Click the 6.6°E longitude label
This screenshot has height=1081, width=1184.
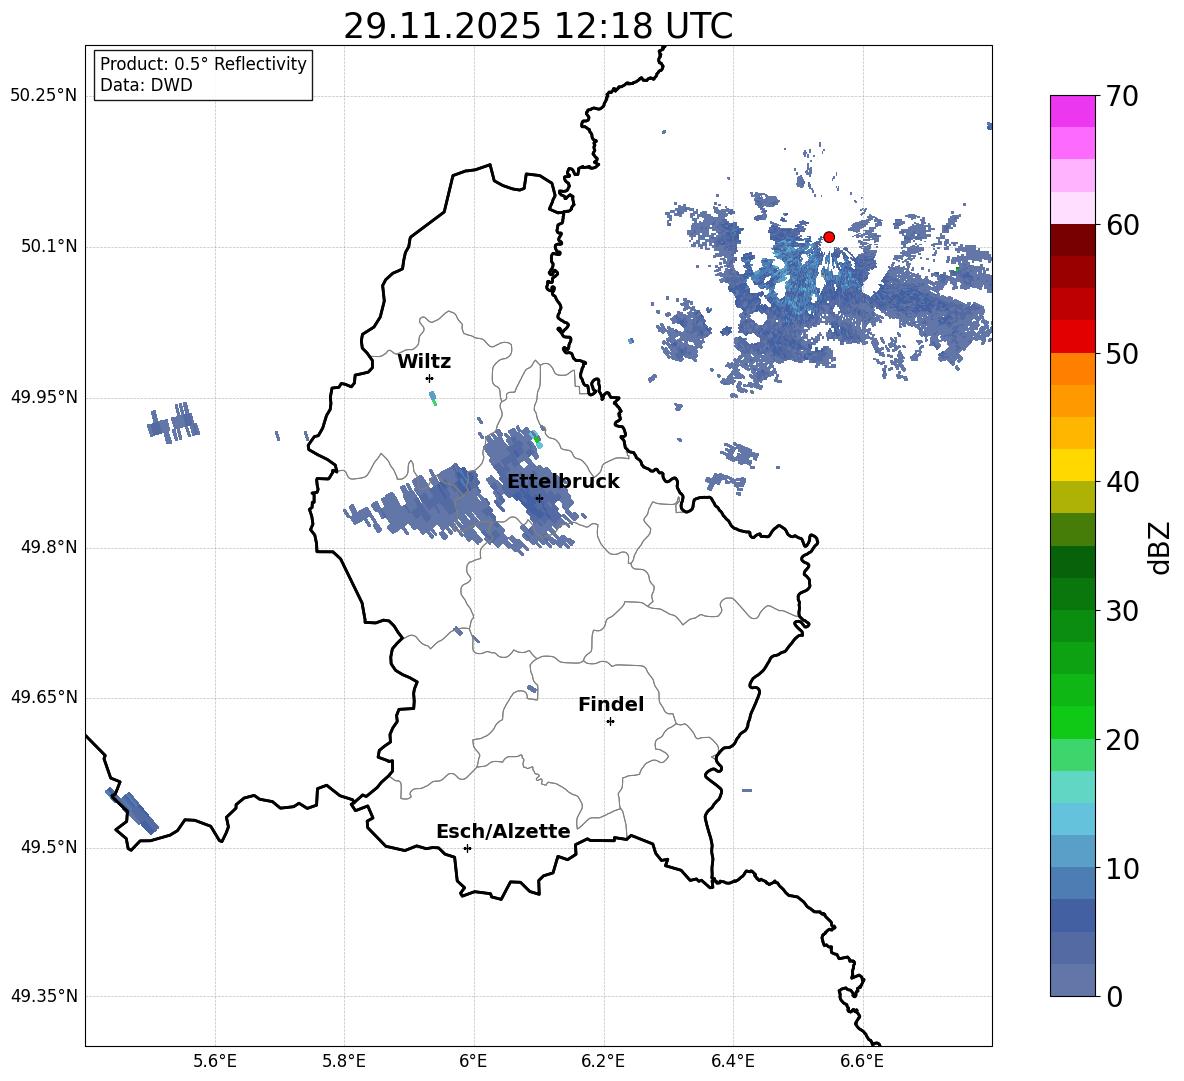click(862, 1061)
